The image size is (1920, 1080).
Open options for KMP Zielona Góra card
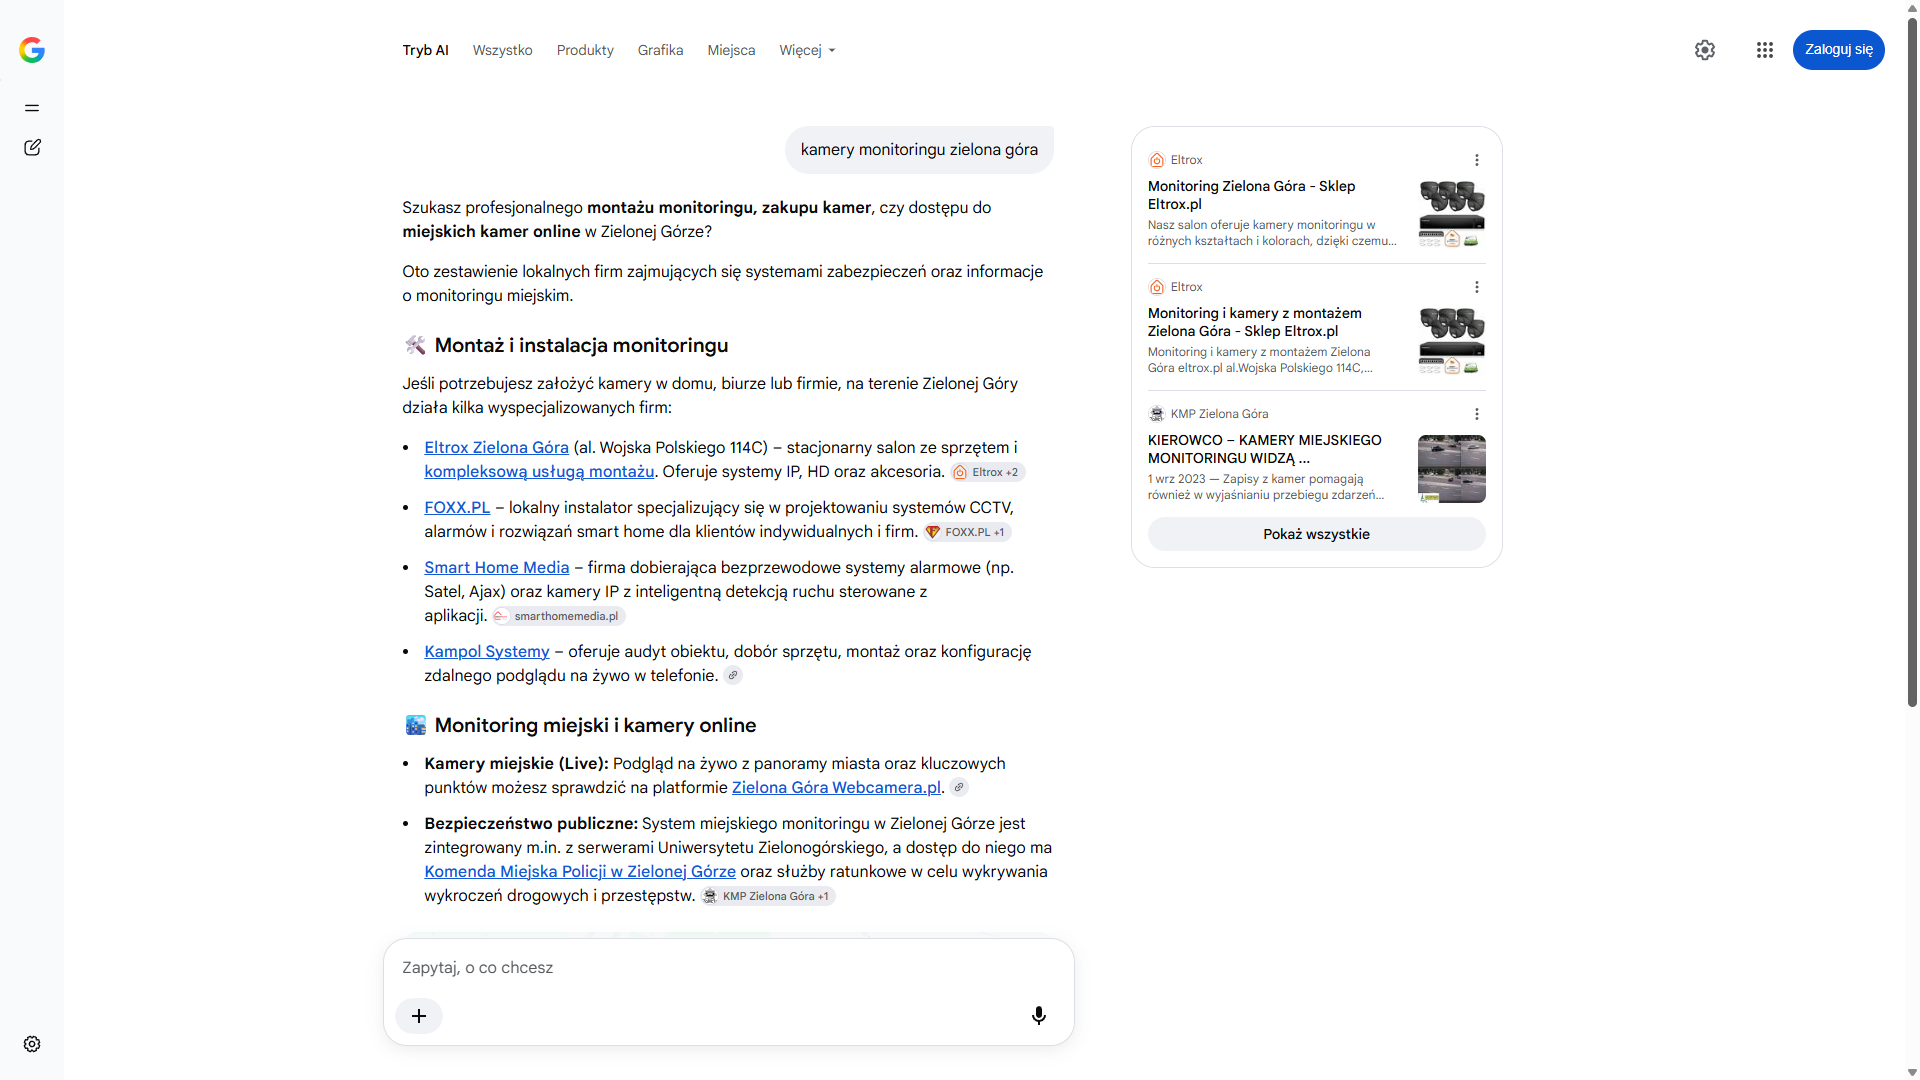click(1477, 414)
